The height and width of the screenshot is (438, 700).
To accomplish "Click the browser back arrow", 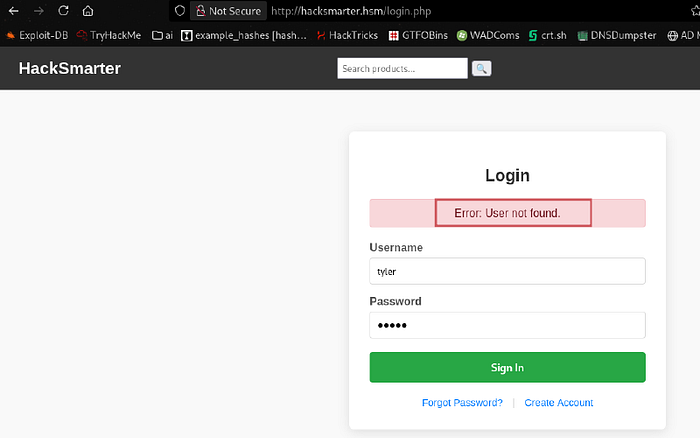I will coord(13,11).
